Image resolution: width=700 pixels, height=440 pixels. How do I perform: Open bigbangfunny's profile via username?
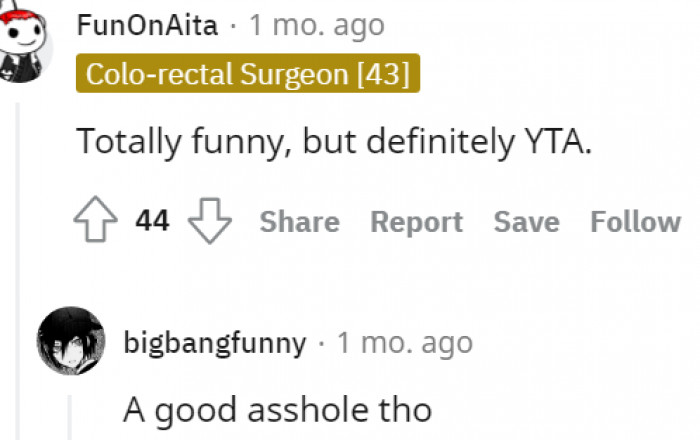coord(214,344)
